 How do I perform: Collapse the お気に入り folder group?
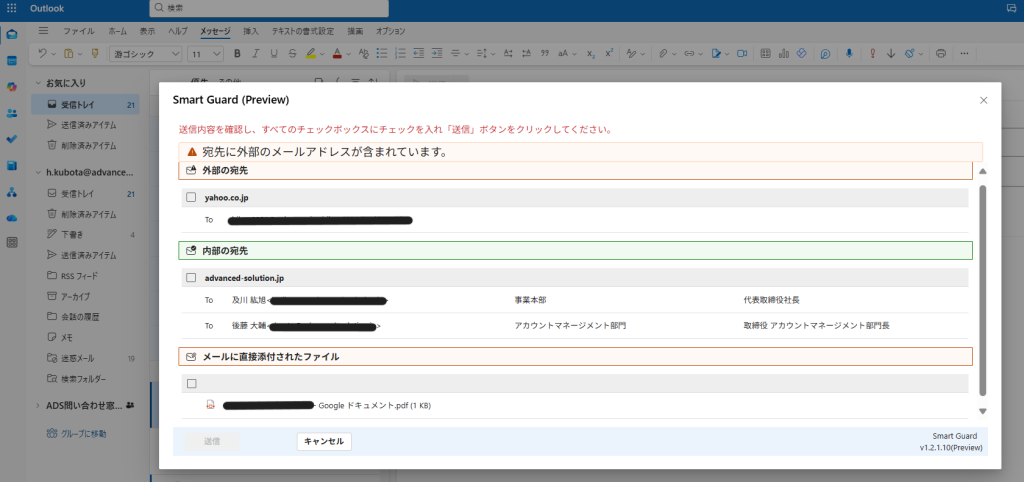pos(38,83)
